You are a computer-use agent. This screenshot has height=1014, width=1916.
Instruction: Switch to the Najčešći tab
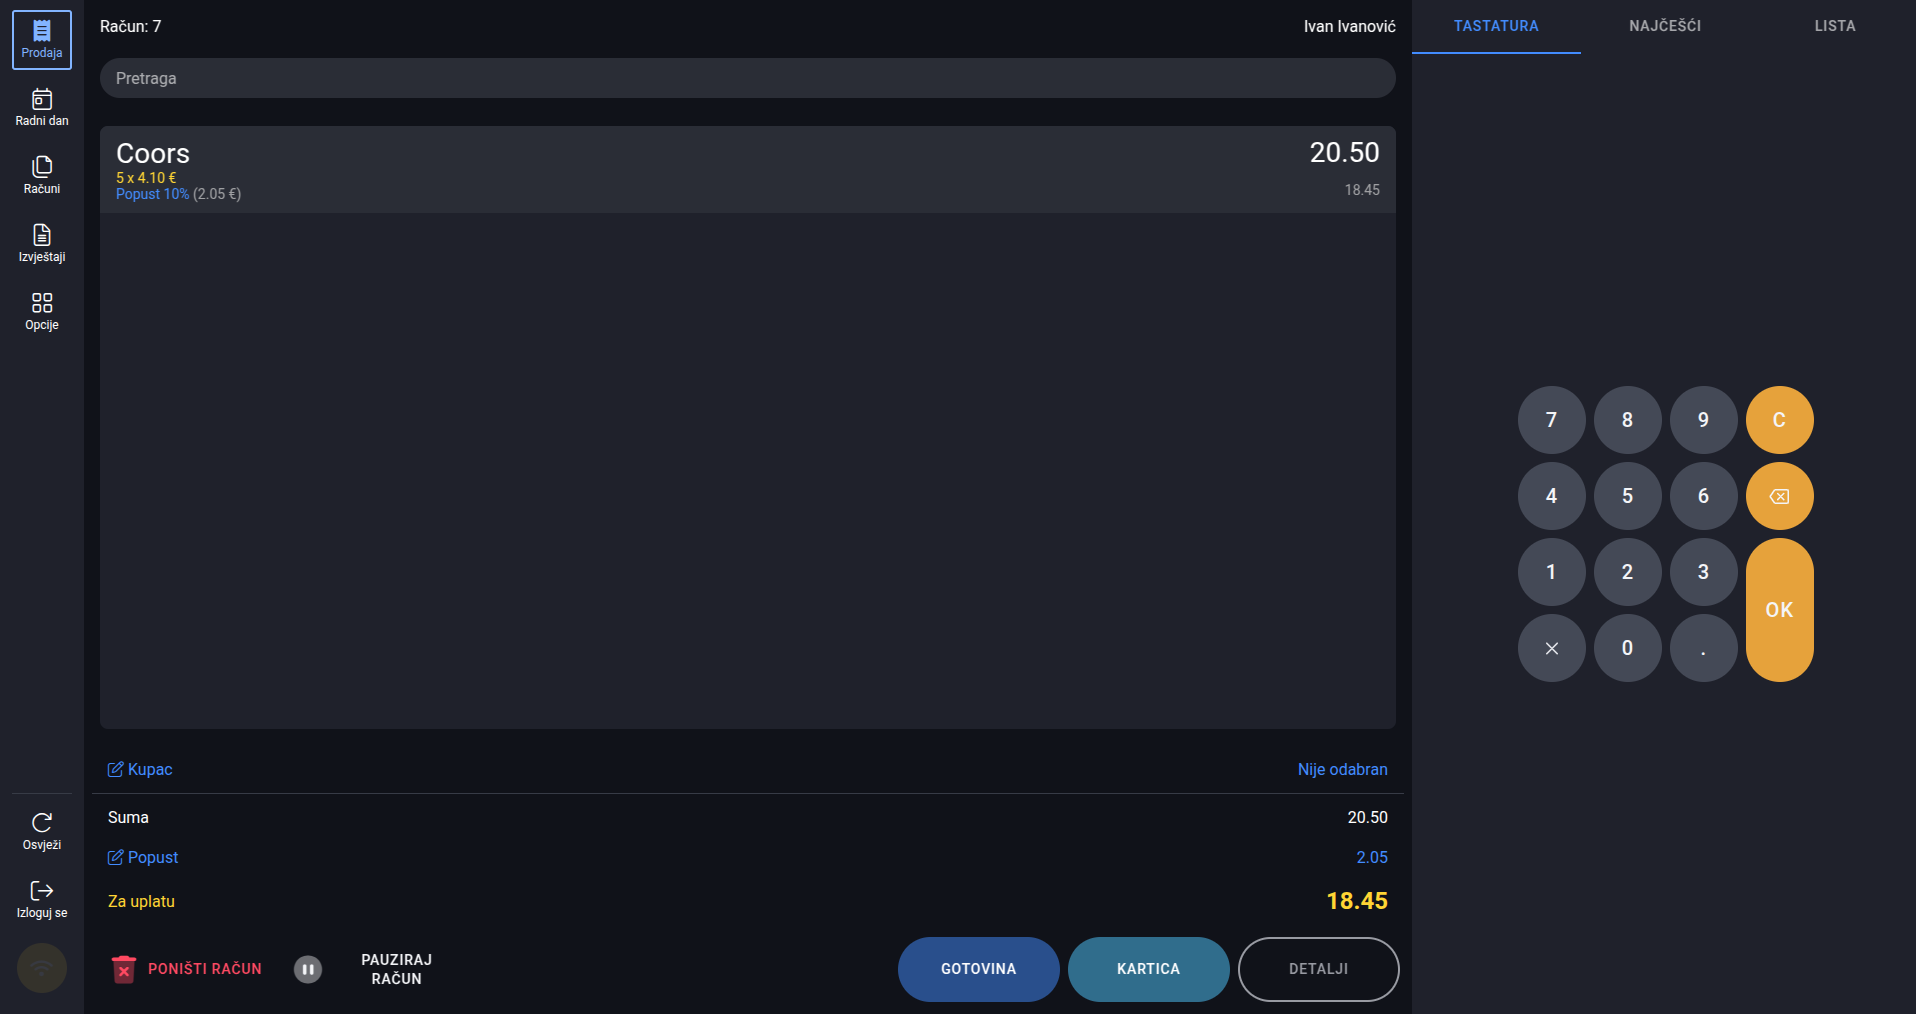[1664, 26]
